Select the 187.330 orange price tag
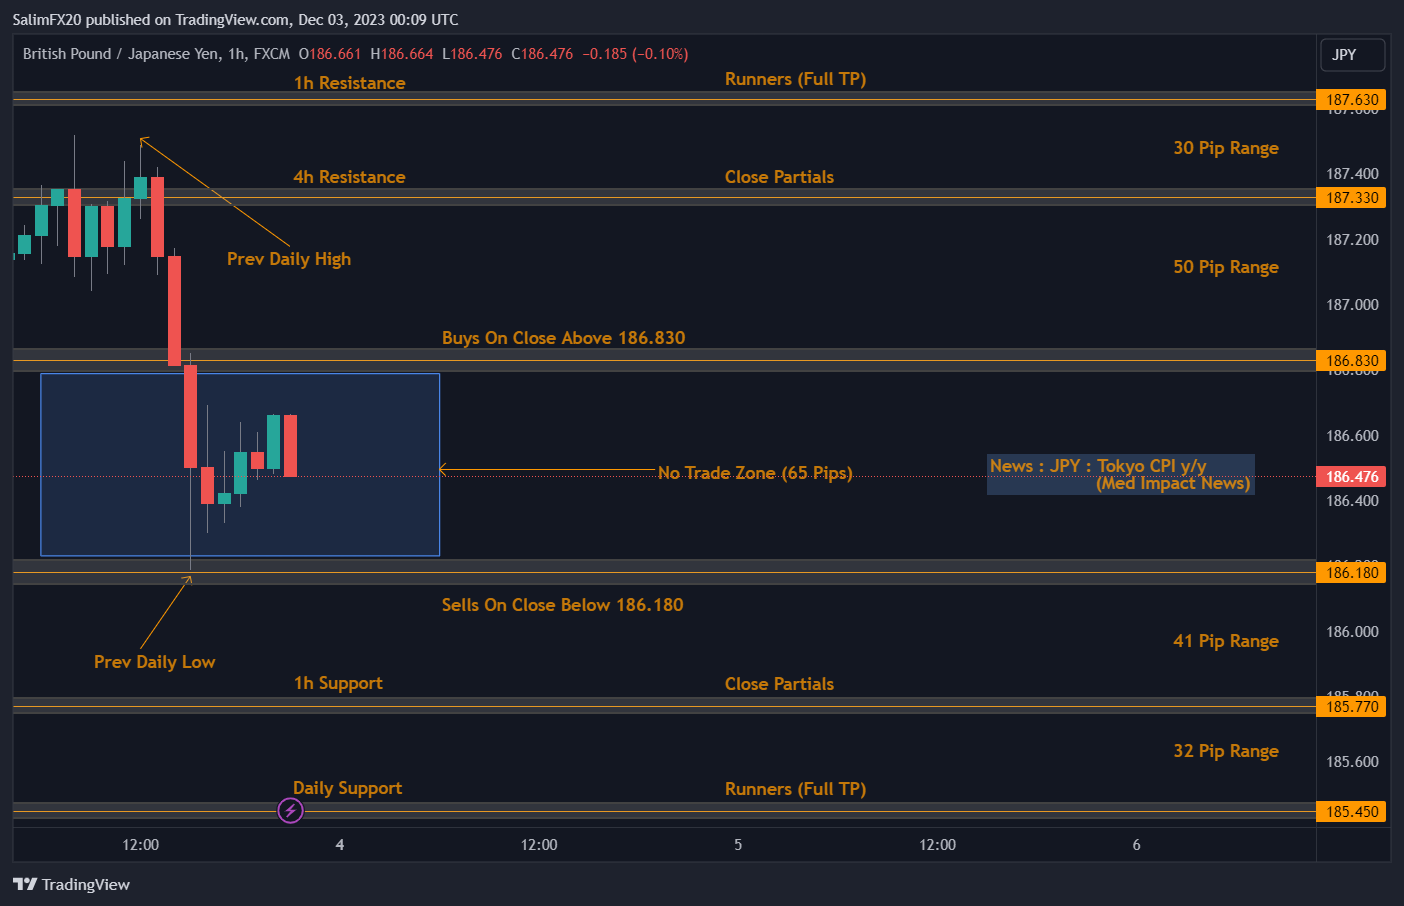Screen dimensions: 1404x906 coord(1351,198)
